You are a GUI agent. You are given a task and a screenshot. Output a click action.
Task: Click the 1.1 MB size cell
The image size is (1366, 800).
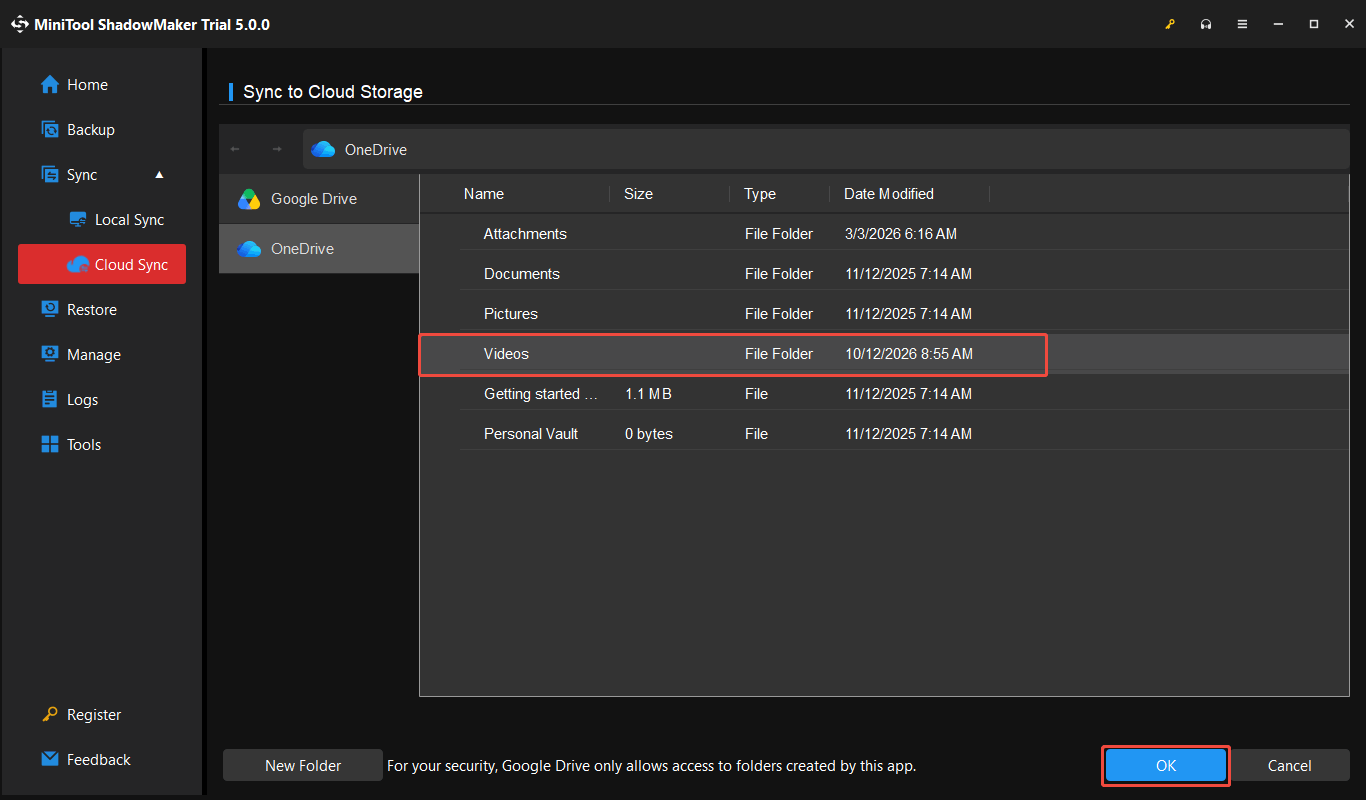coord(648,394)
